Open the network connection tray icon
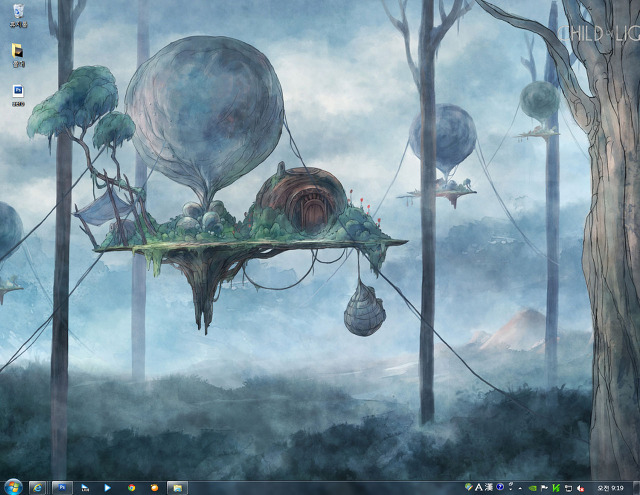The image size is (640, 495). pos(569,488)
